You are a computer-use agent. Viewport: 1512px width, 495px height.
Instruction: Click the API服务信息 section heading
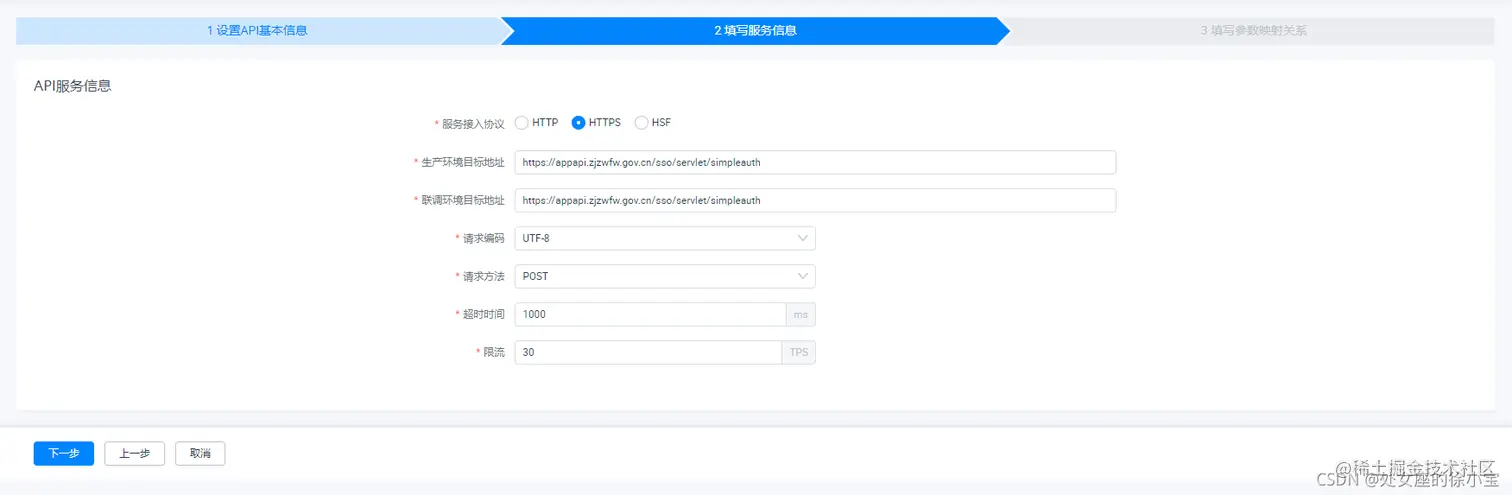(x=72, y=86)
